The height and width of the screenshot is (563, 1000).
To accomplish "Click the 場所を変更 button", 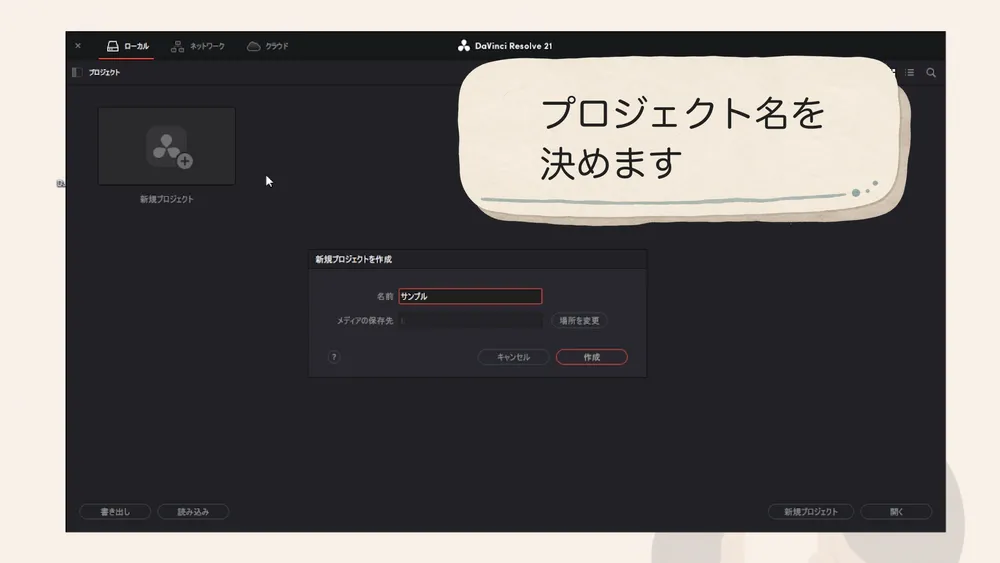I will point(579,321).
